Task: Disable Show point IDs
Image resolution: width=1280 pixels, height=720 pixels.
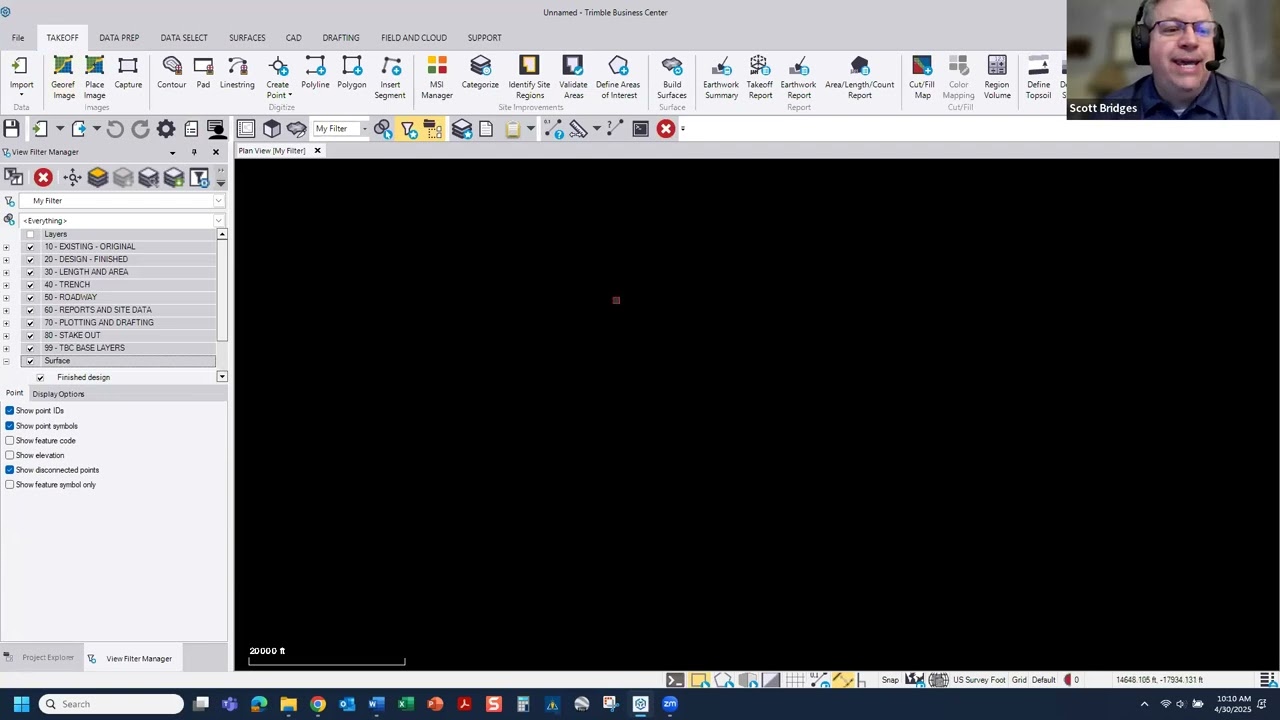Action: click(10, 411)
